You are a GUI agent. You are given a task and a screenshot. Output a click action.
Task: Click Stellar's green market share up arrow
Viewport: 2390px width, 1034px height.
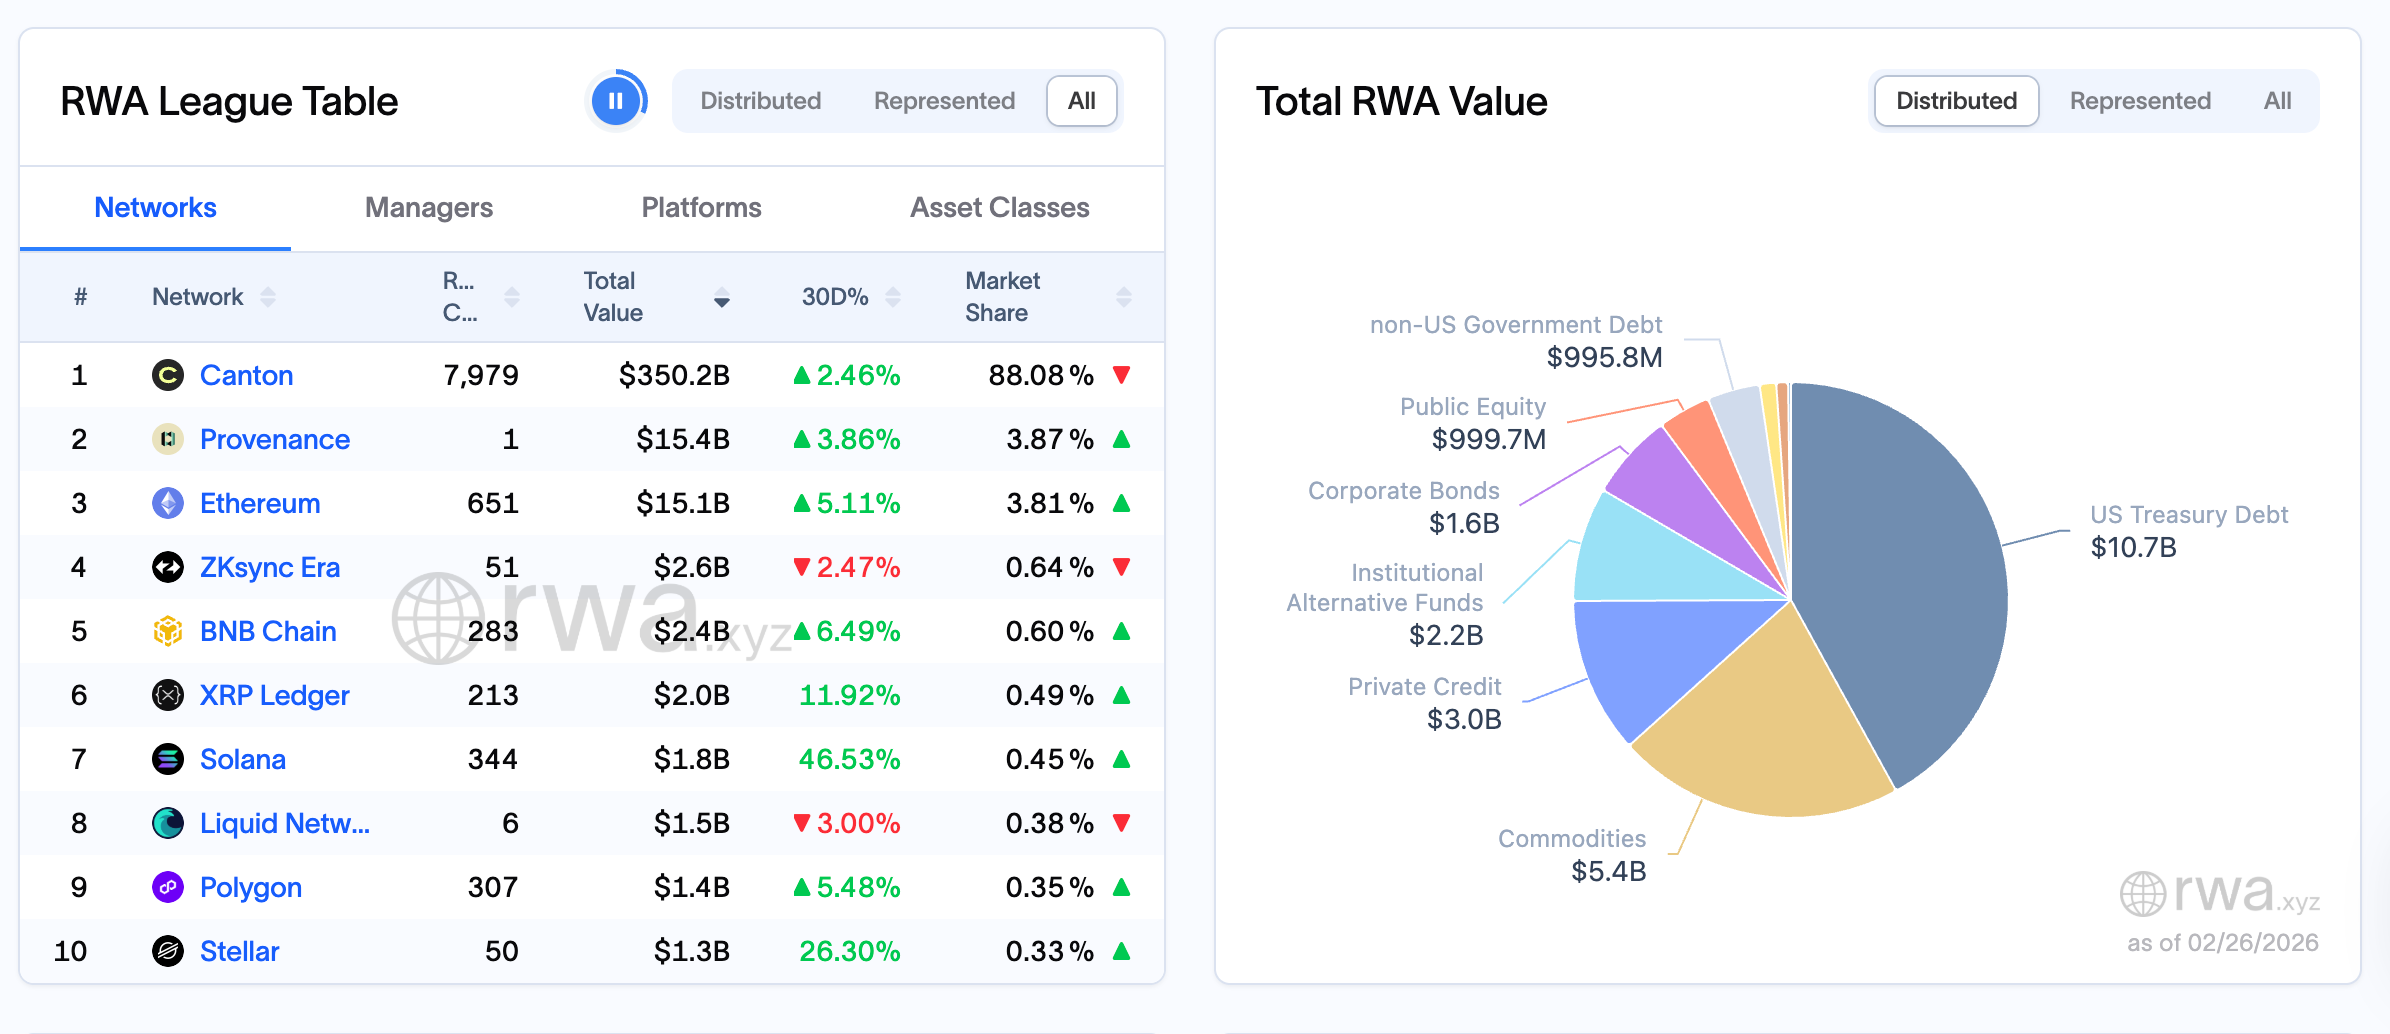(x=1122, y=951)
